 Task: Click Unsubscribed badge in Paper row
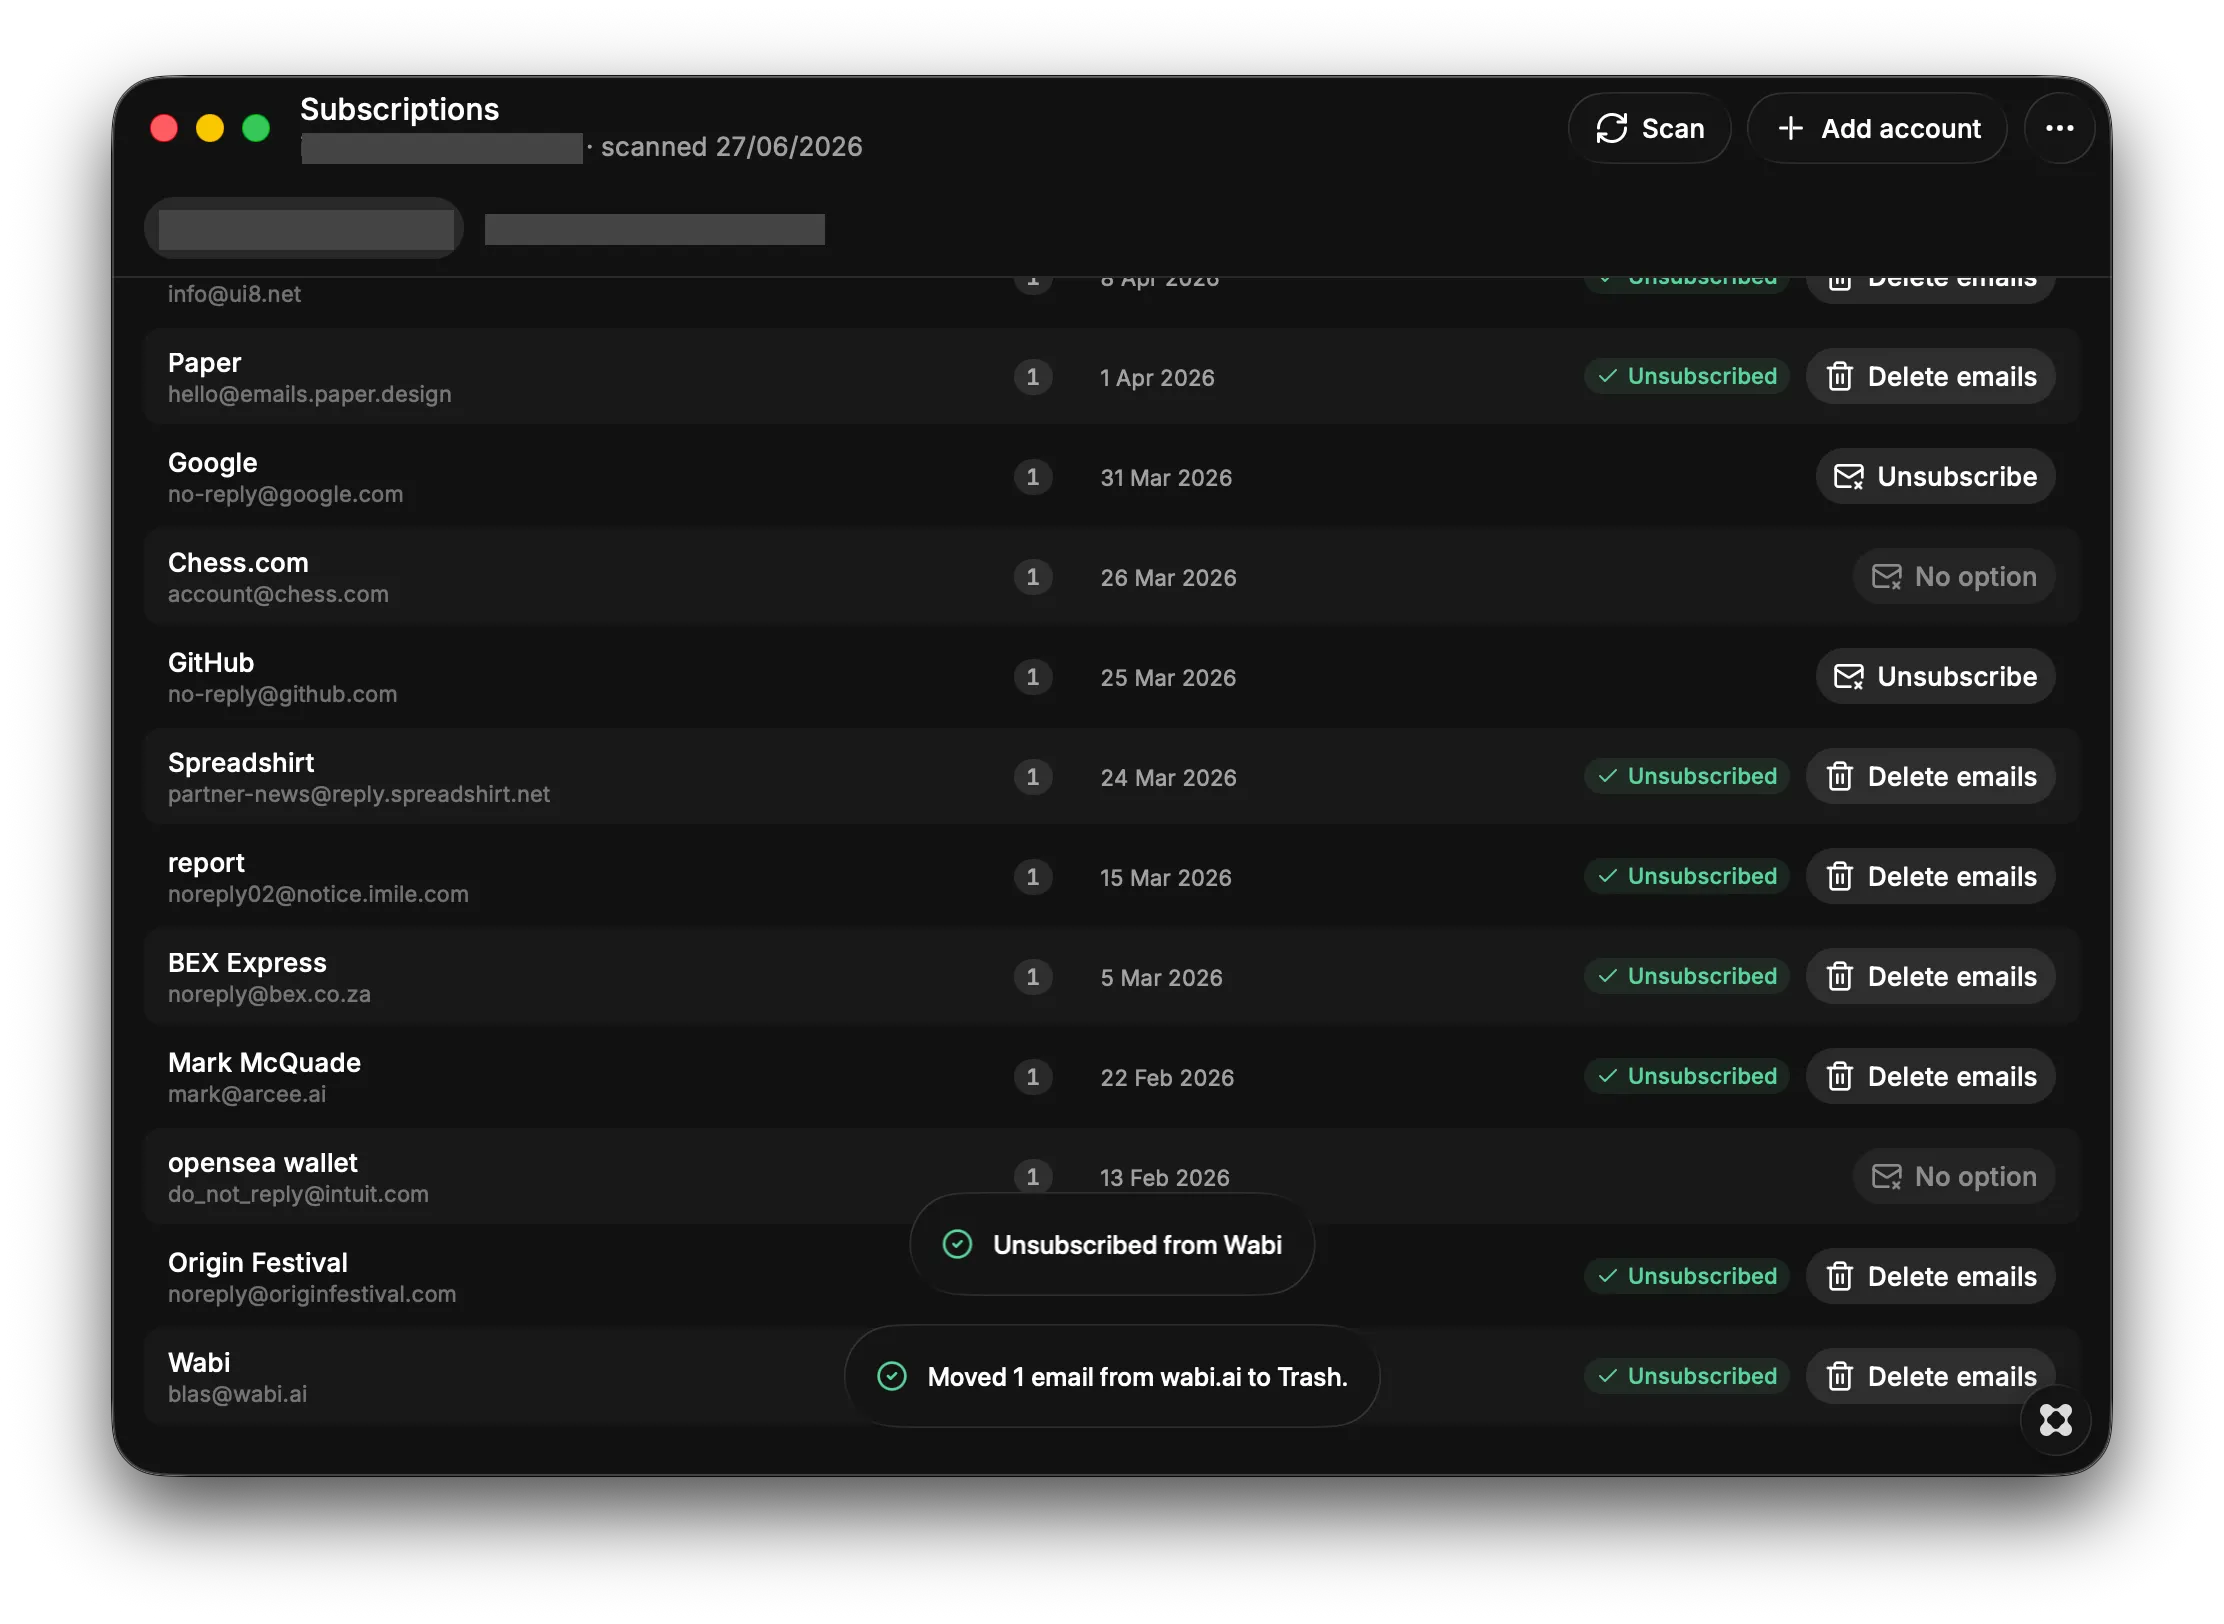[x=1687, y=376]
